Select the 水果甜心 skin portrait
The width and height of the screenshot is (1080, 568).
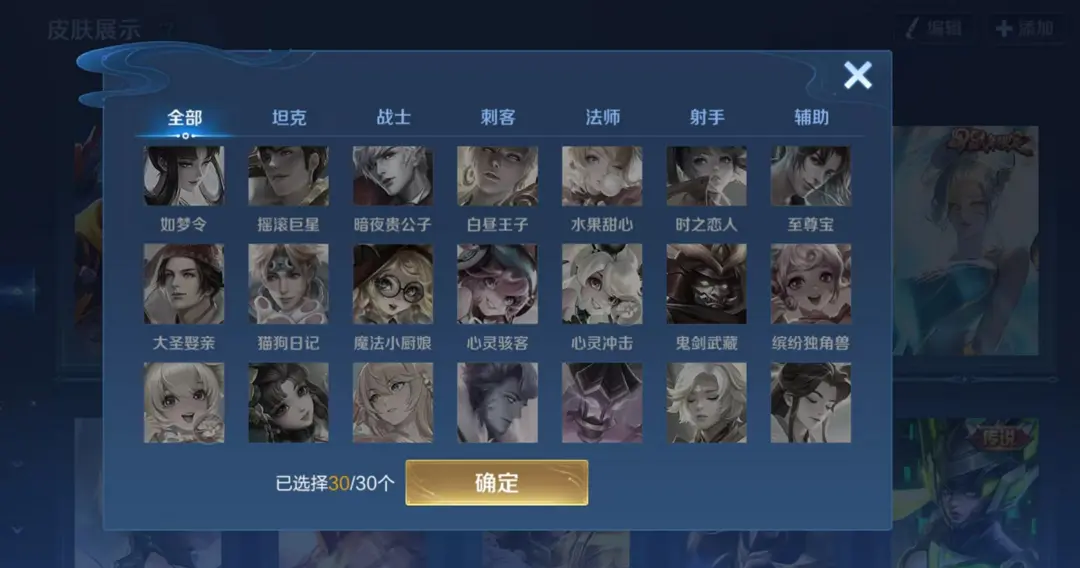click(x=602, y=176)
